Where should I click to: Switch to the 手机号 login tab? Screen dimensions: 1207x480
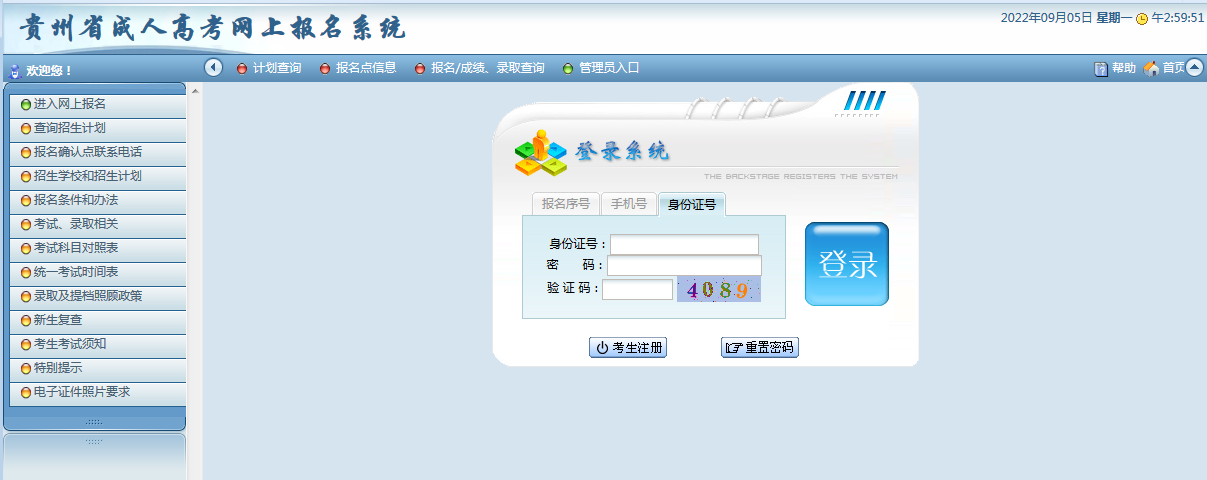[629, 204]
